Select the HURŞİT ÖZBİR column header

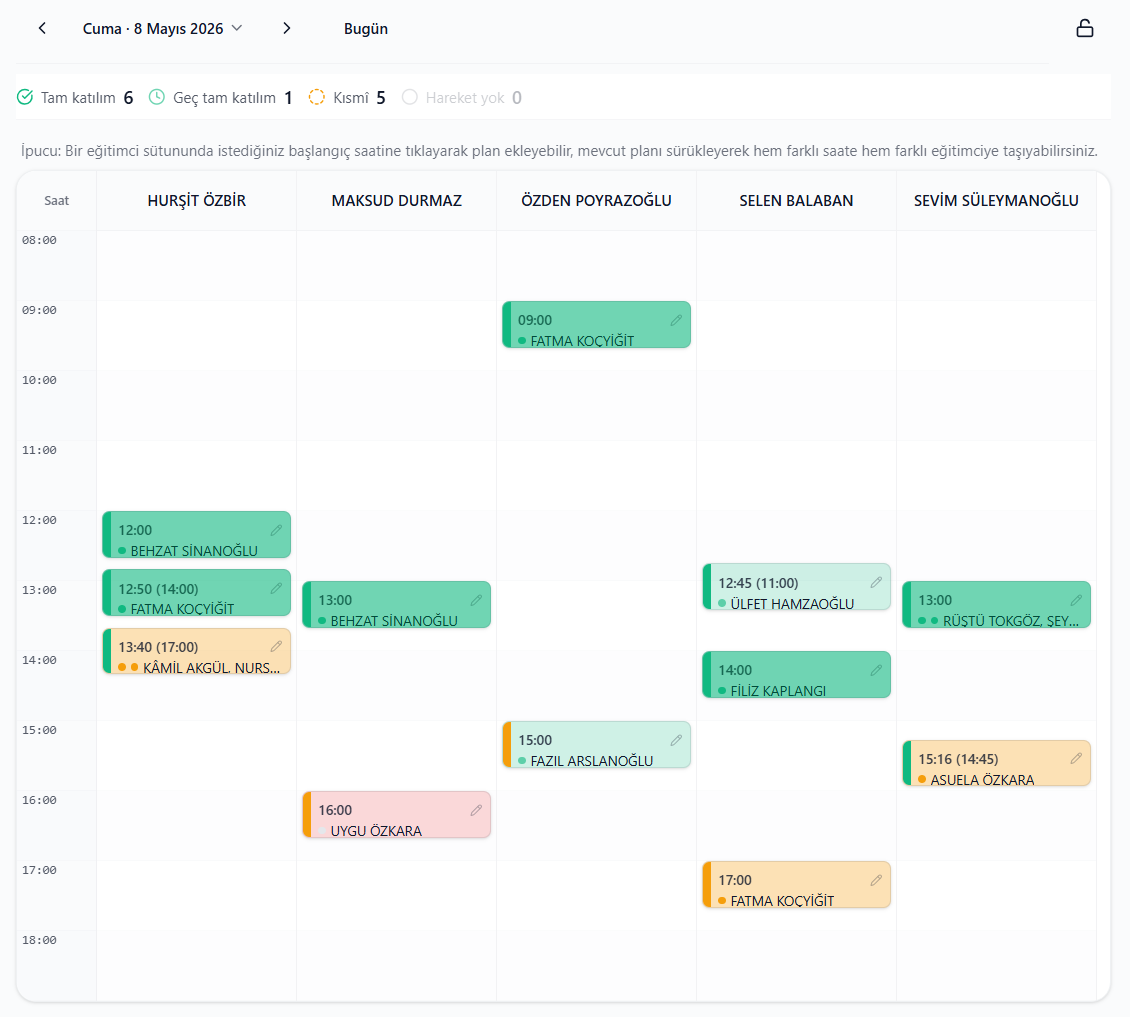[197, 201]
